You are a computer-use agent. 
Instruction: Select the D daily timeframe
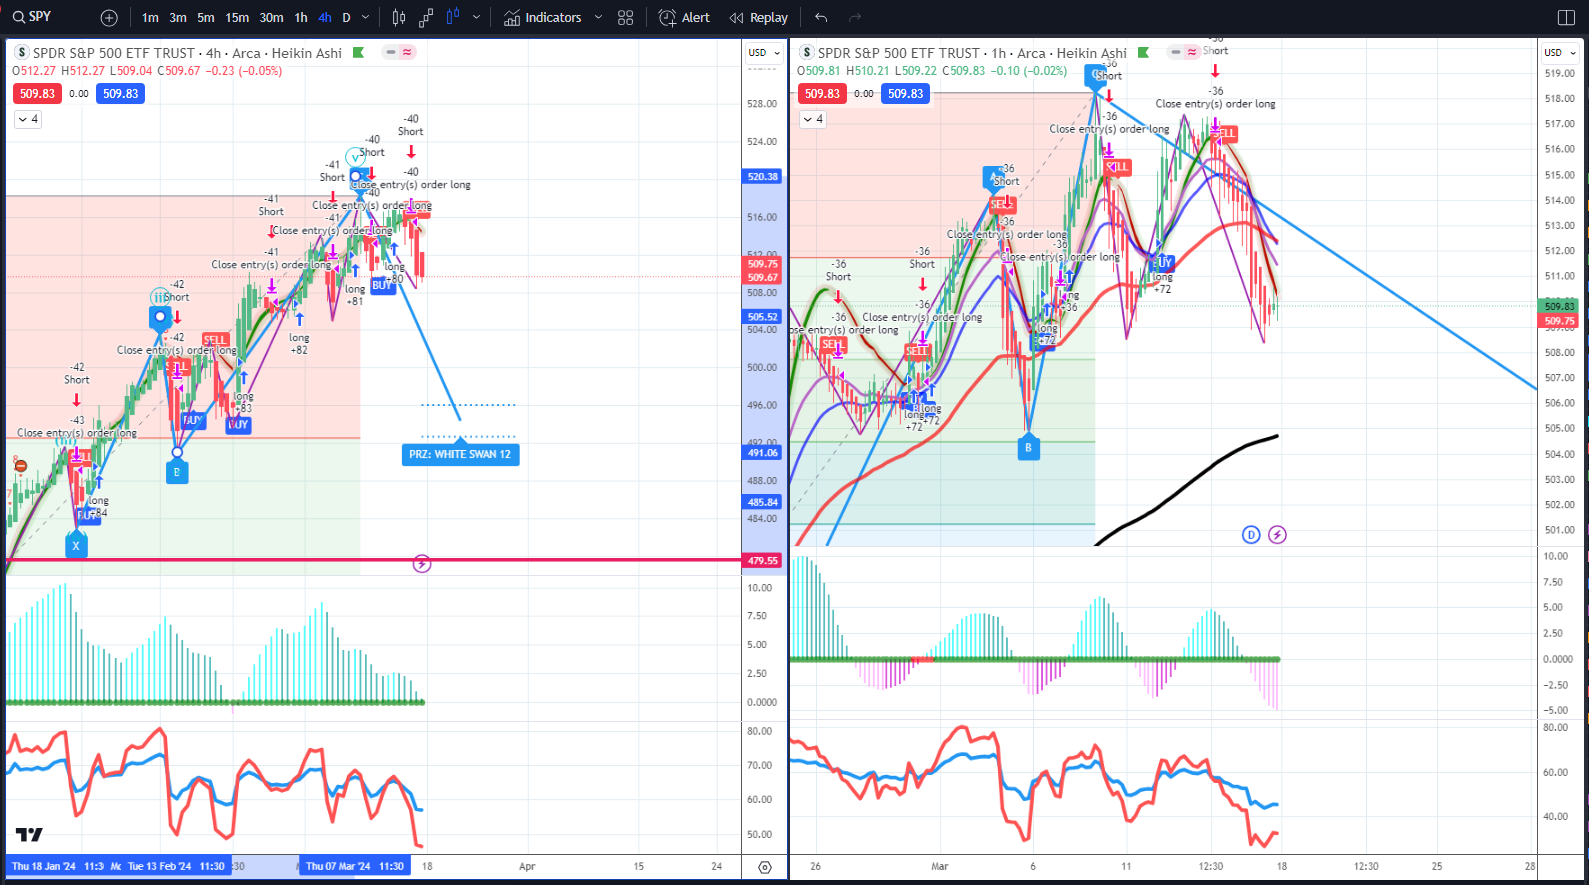click(347, 18)
